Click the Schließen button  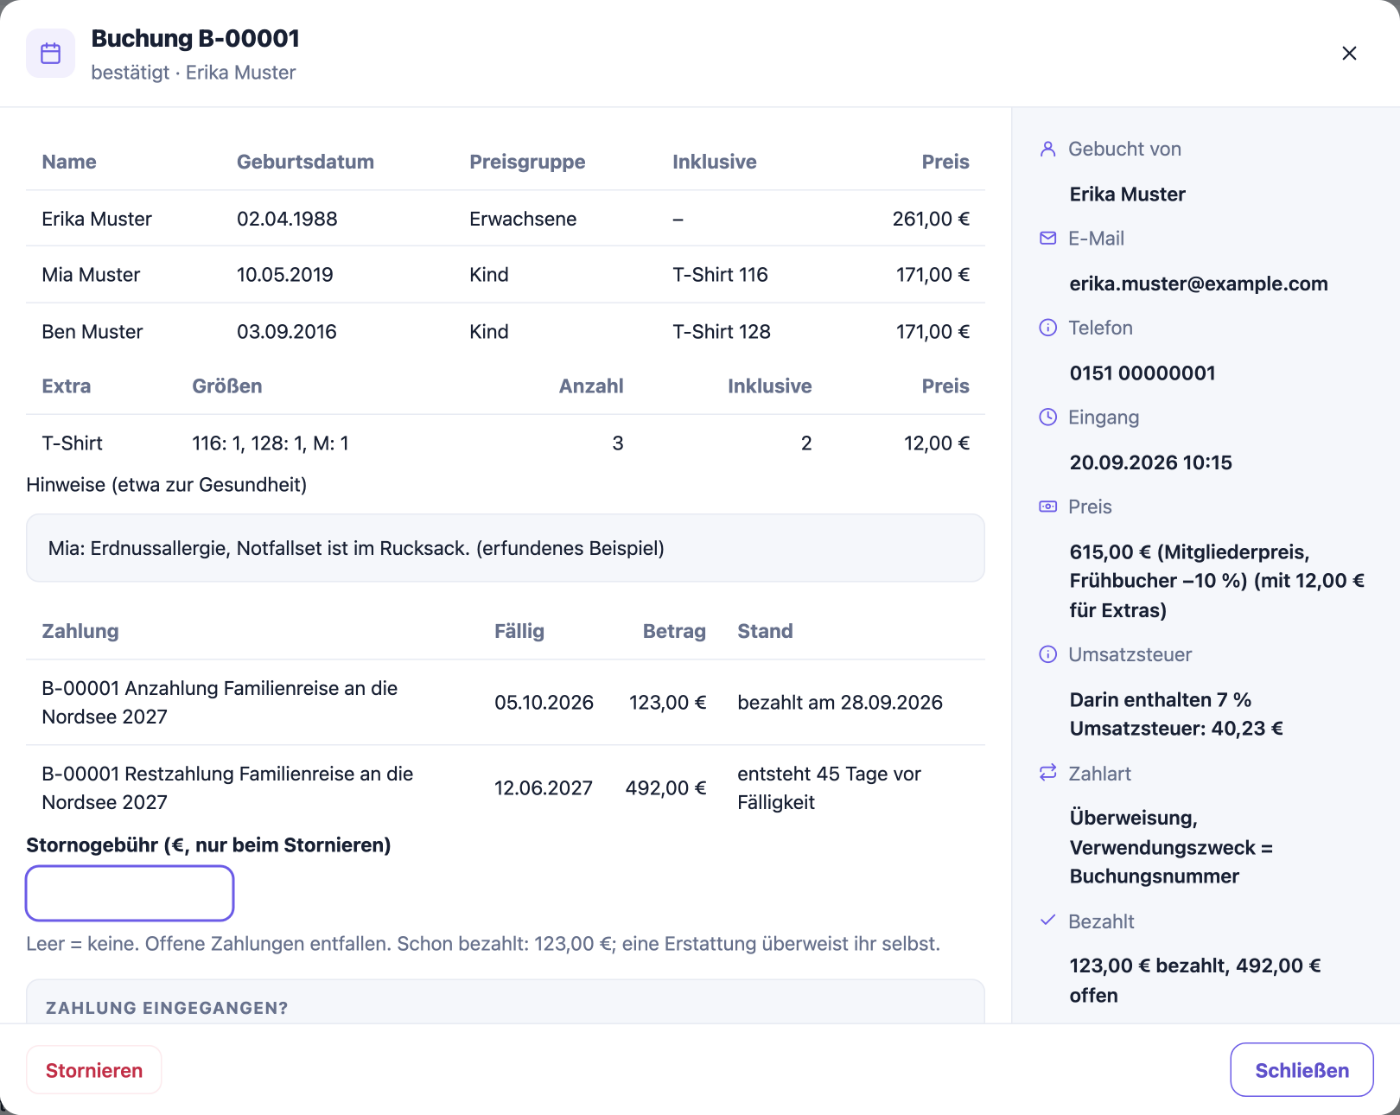click(1302, 1070)
